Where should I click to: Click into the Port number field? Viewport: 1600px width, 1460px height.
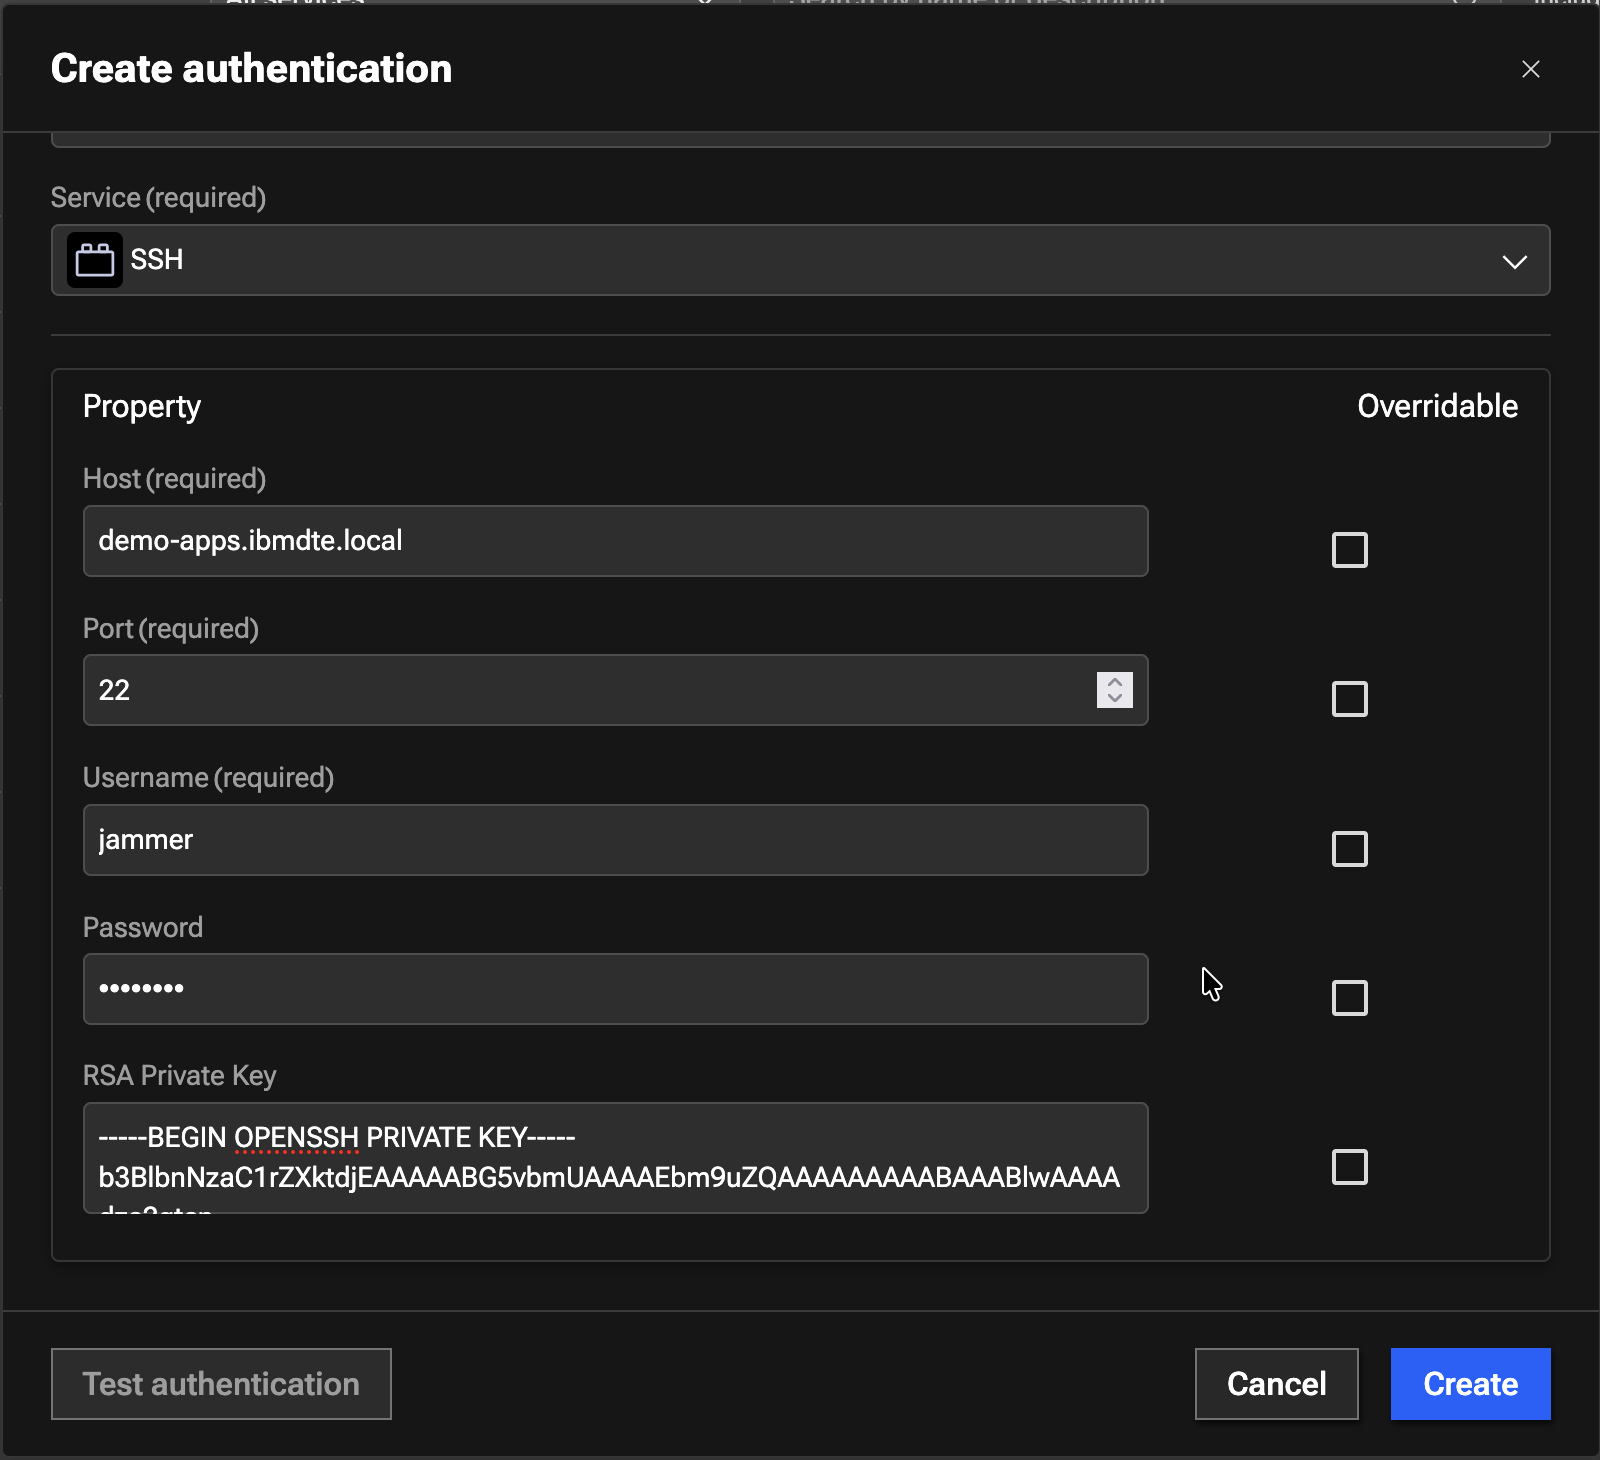pyautogui.click(x=590, y=690)
